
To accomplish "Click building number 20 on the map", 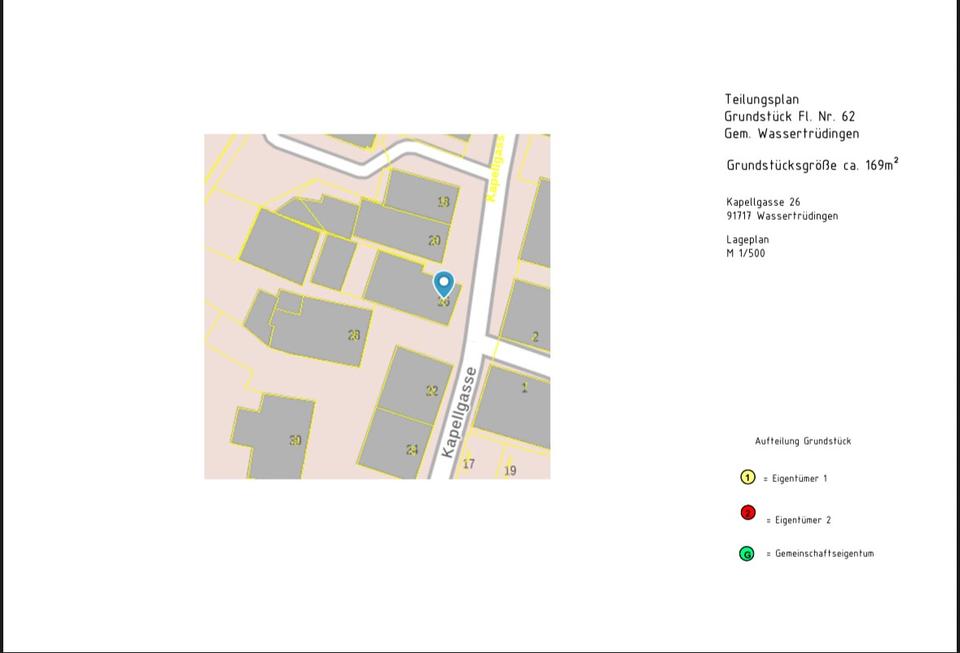I will tap(434, 240).
